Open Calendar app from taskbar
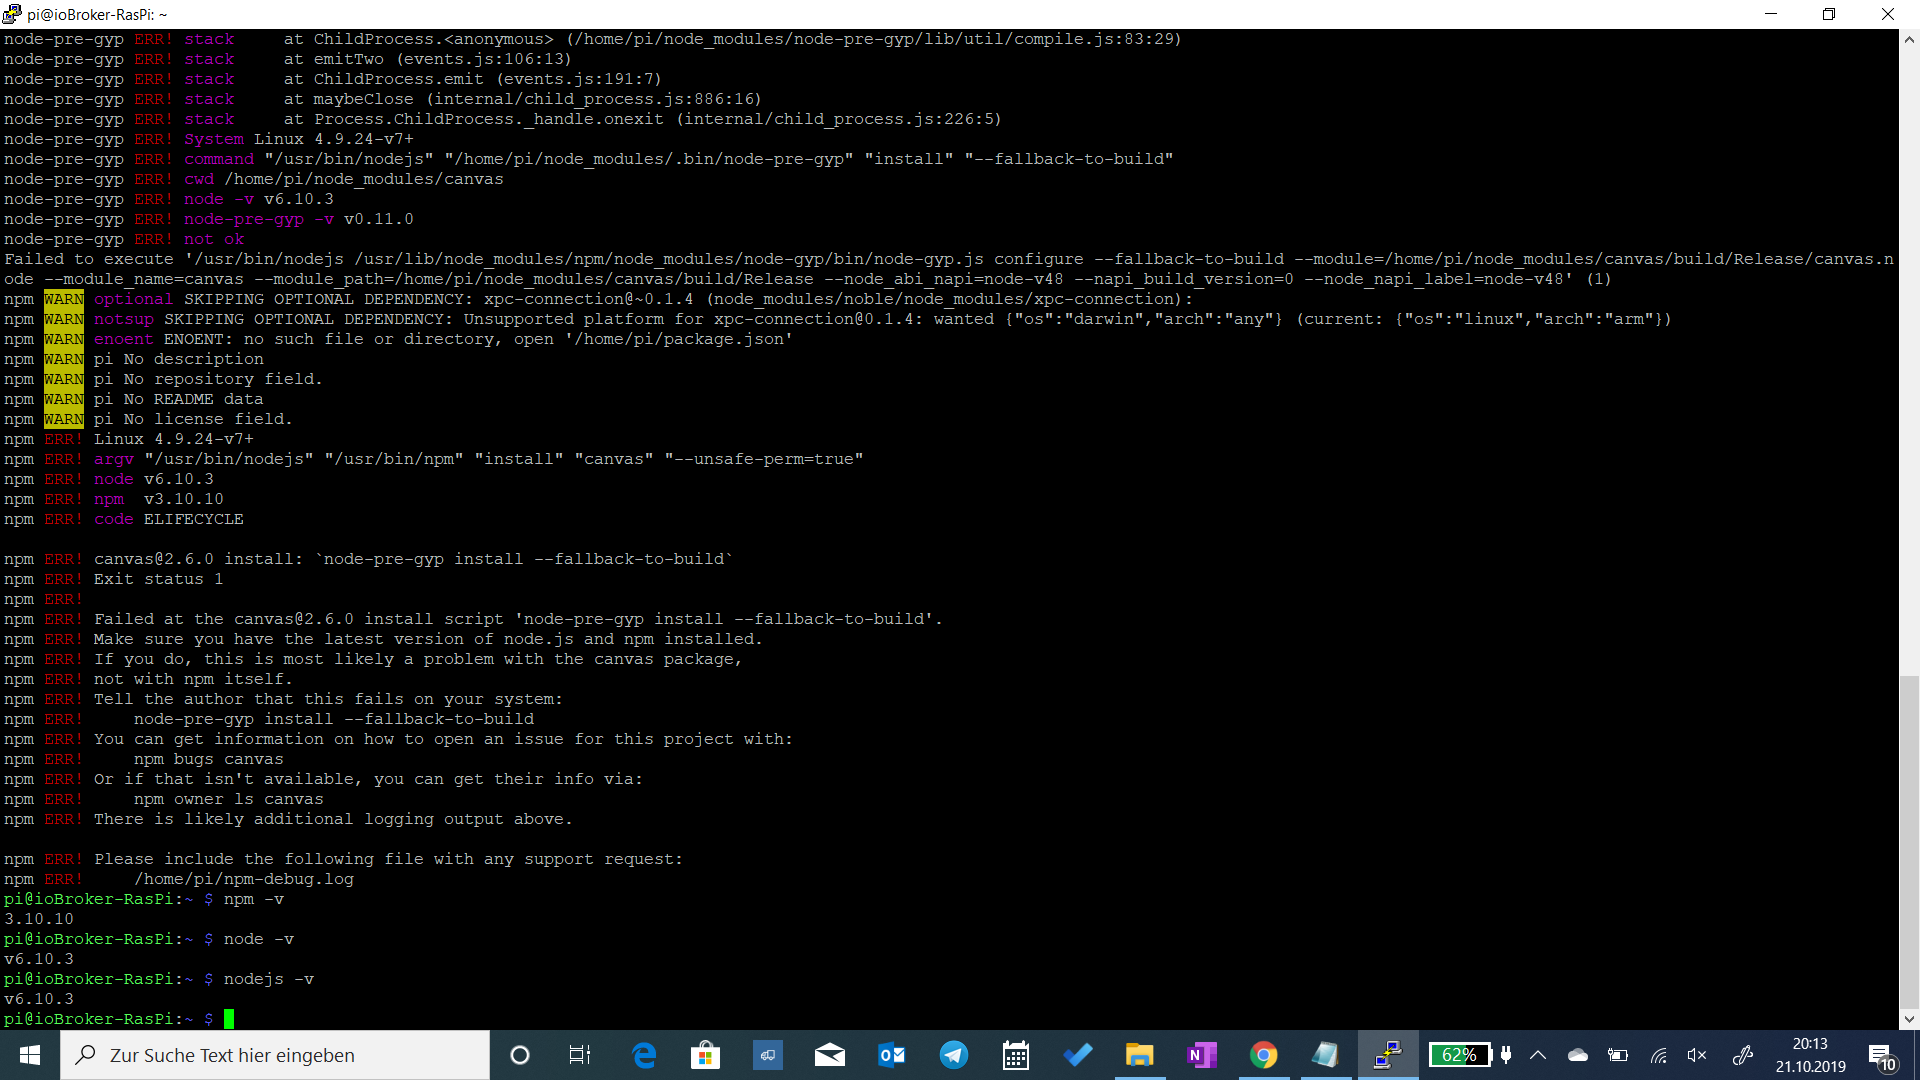Viewport: 1920px width, 1080px height. coord(1016,1055)
